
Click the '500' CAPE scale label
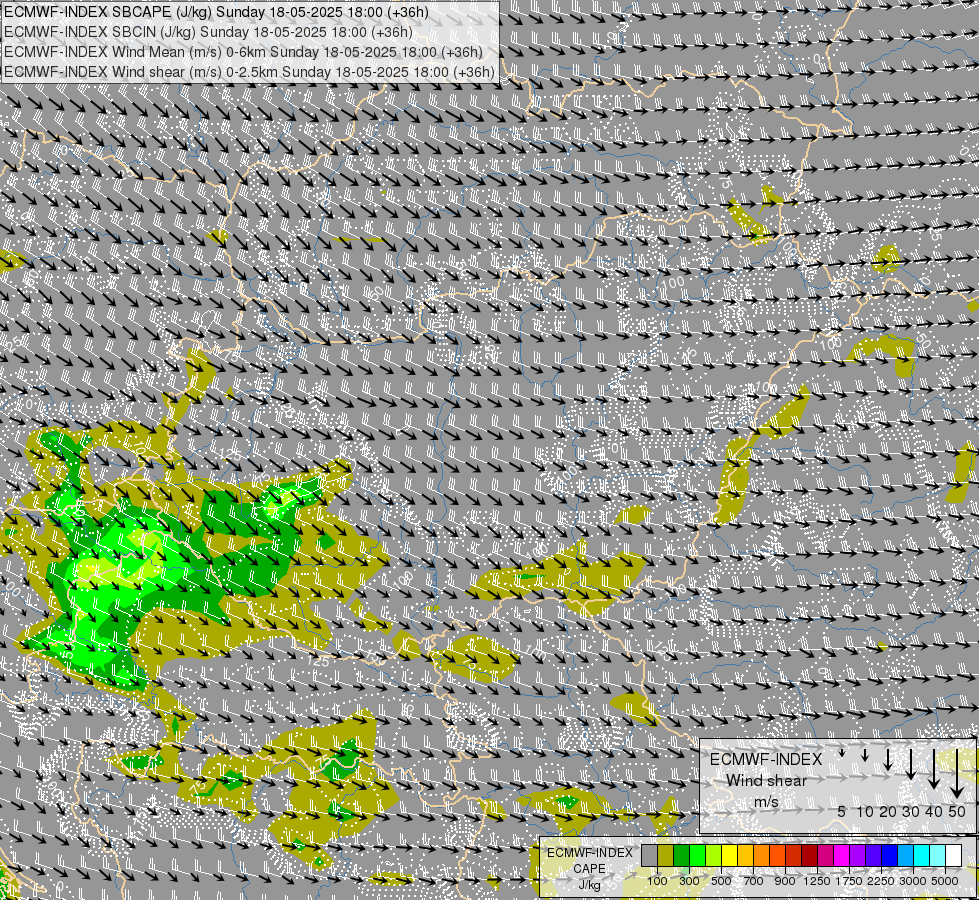pos(721,881)
